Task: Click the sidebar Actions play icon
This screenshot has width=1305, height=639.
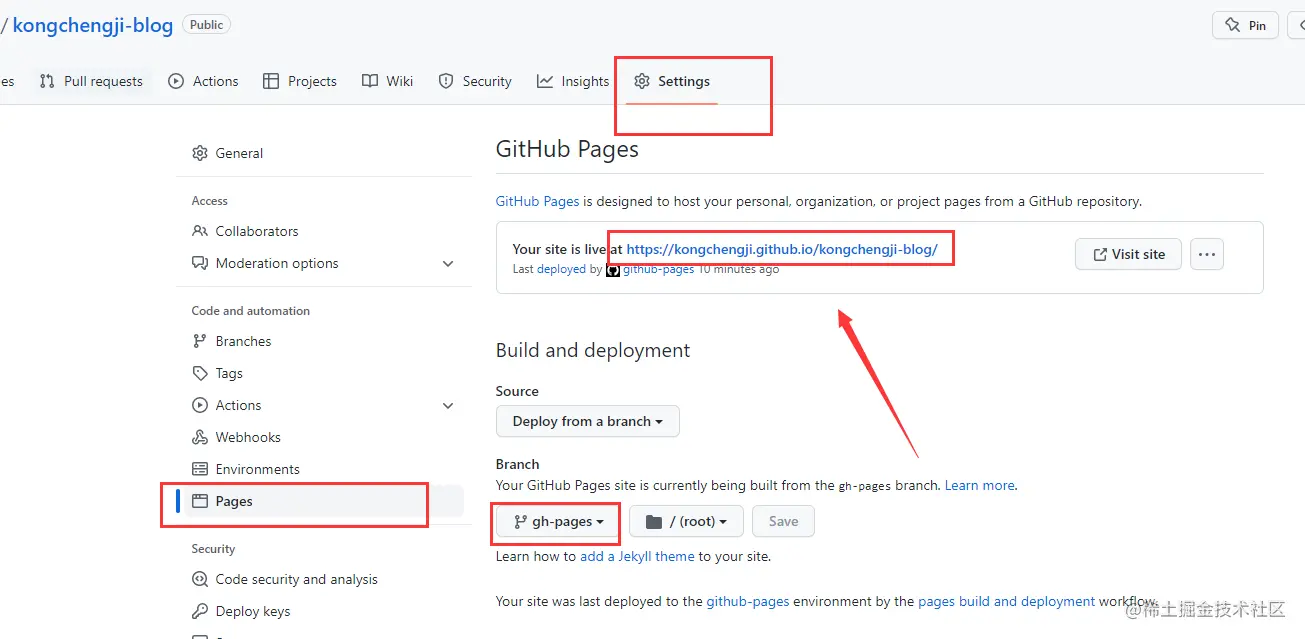Action: pyautogui.click(x=200, y=405)
